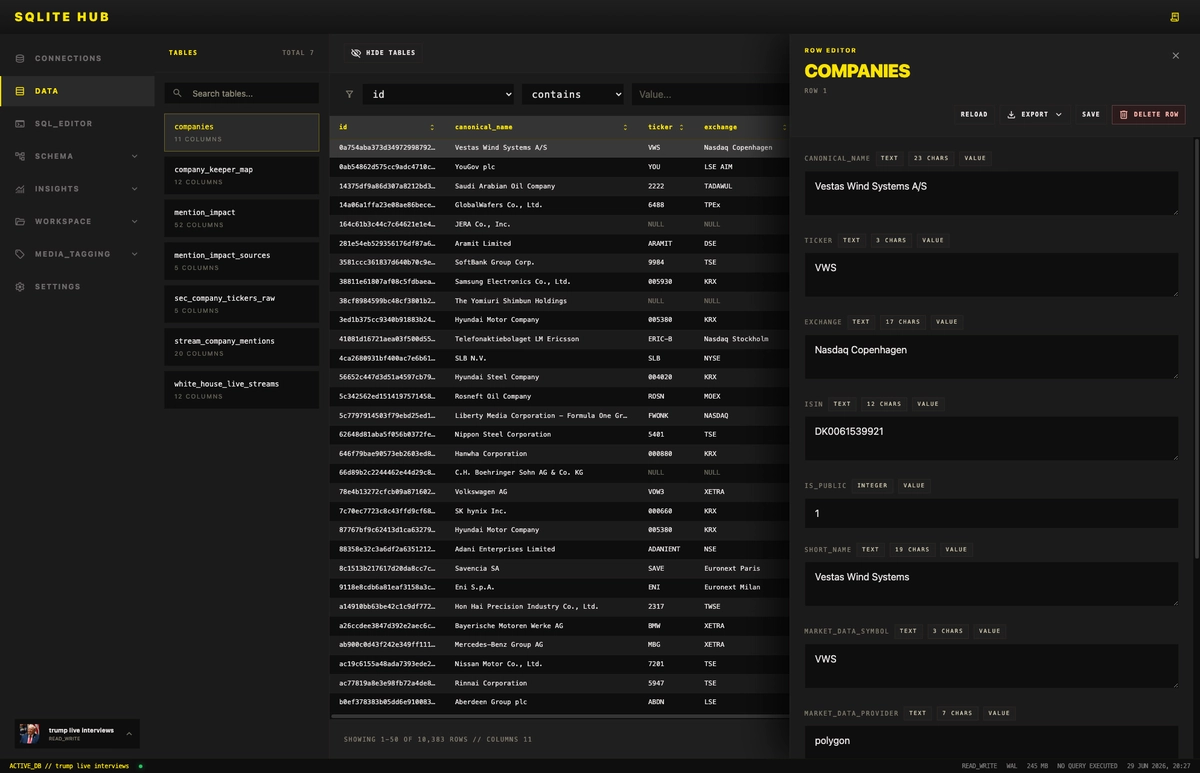
Task: Sort by the ticker column arrows
Action: (x=683, y=127)
